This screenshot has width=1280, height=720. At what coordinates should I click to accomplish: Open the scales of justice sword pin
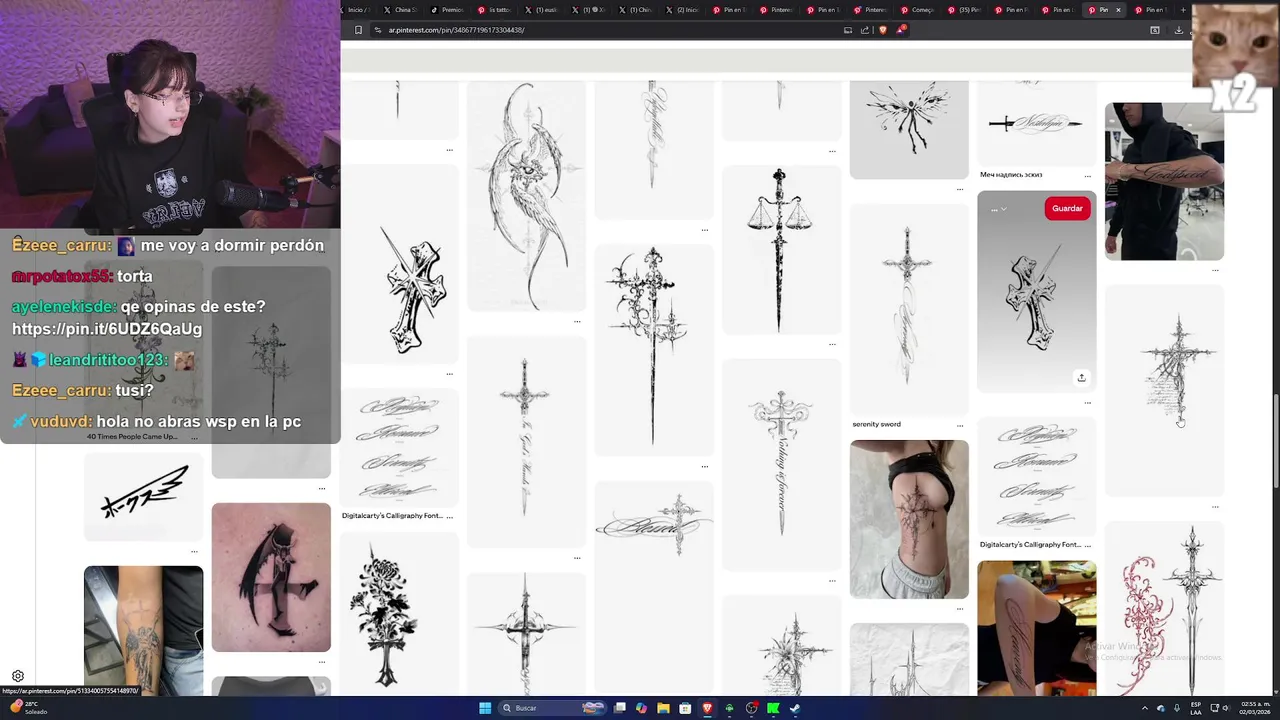pyautogui.click(x=780, y=250)
